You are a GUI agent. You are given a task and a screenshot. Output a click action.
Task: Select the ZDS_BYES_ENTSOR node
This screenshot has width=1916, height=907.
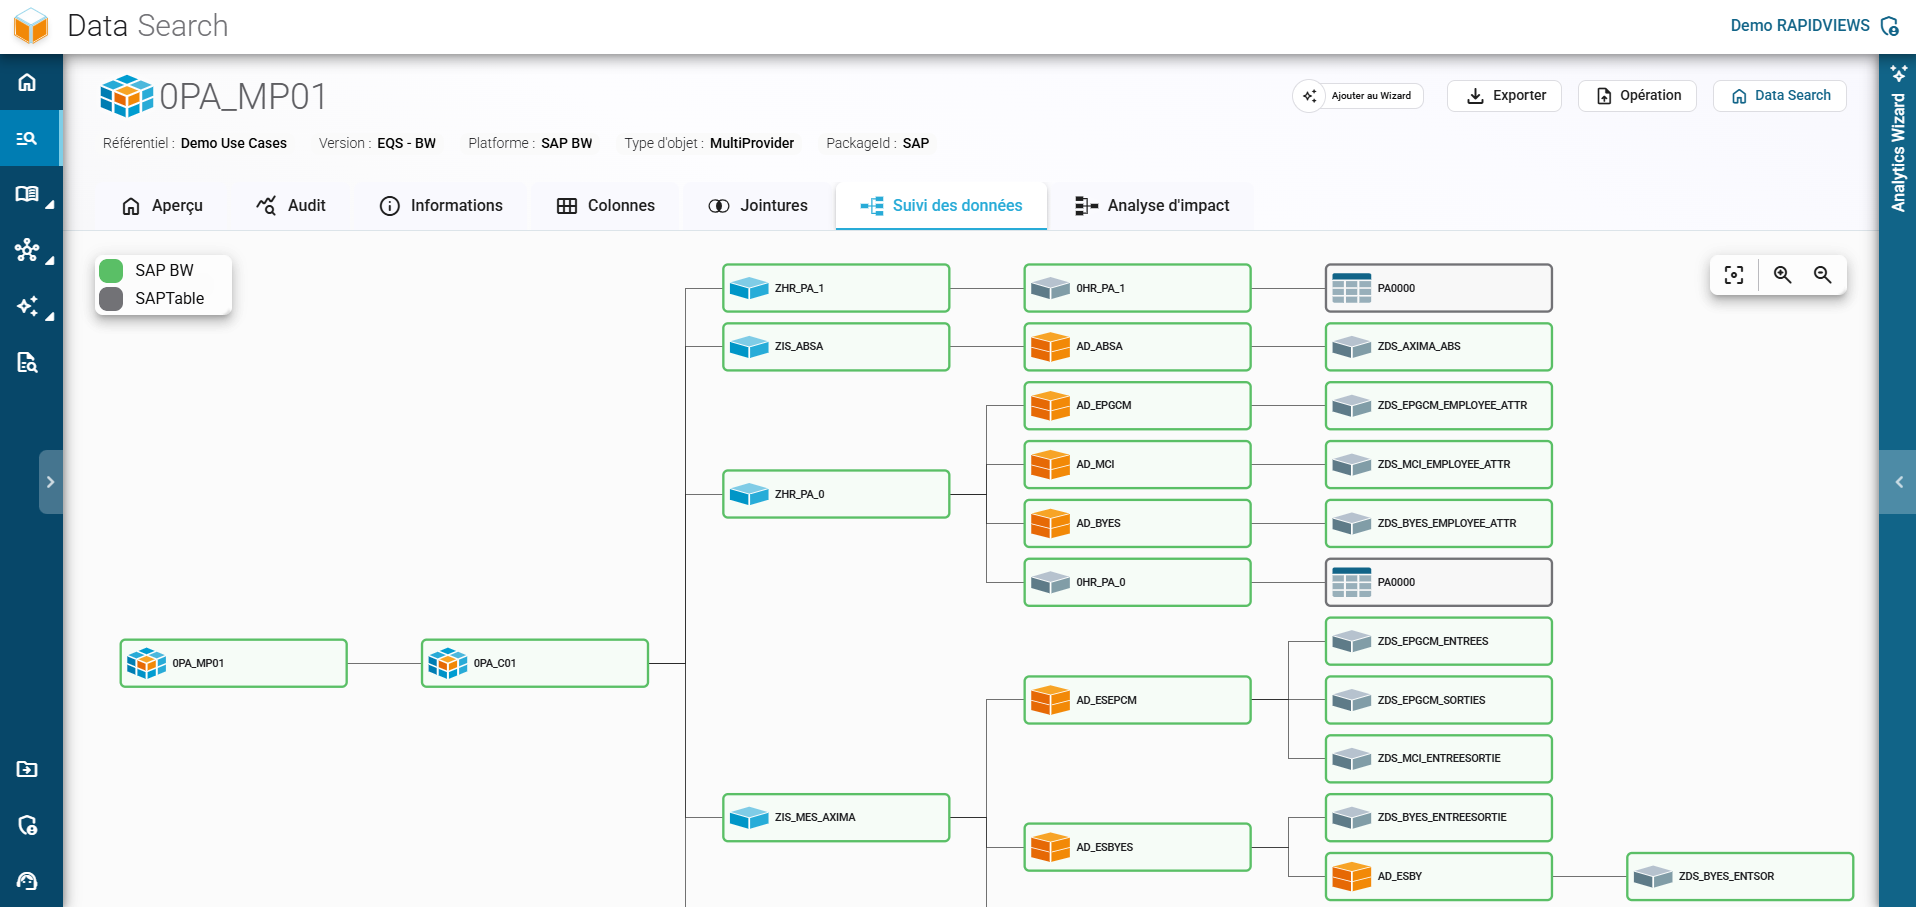1740,876
